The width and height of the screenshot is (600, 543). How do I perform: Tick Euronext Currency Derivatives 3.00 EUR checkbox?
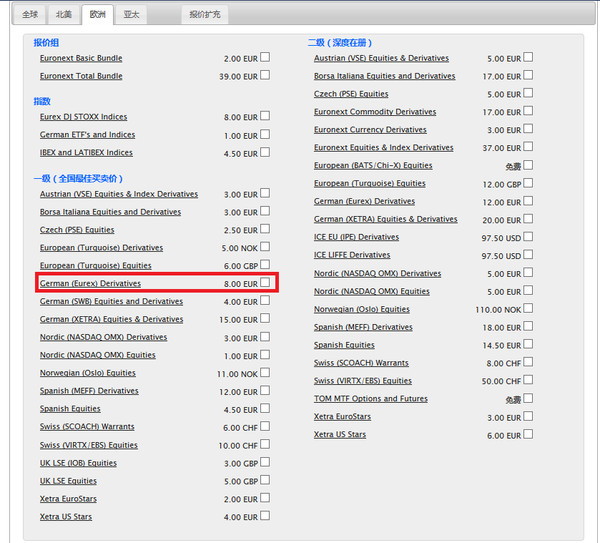click(528, 129)
